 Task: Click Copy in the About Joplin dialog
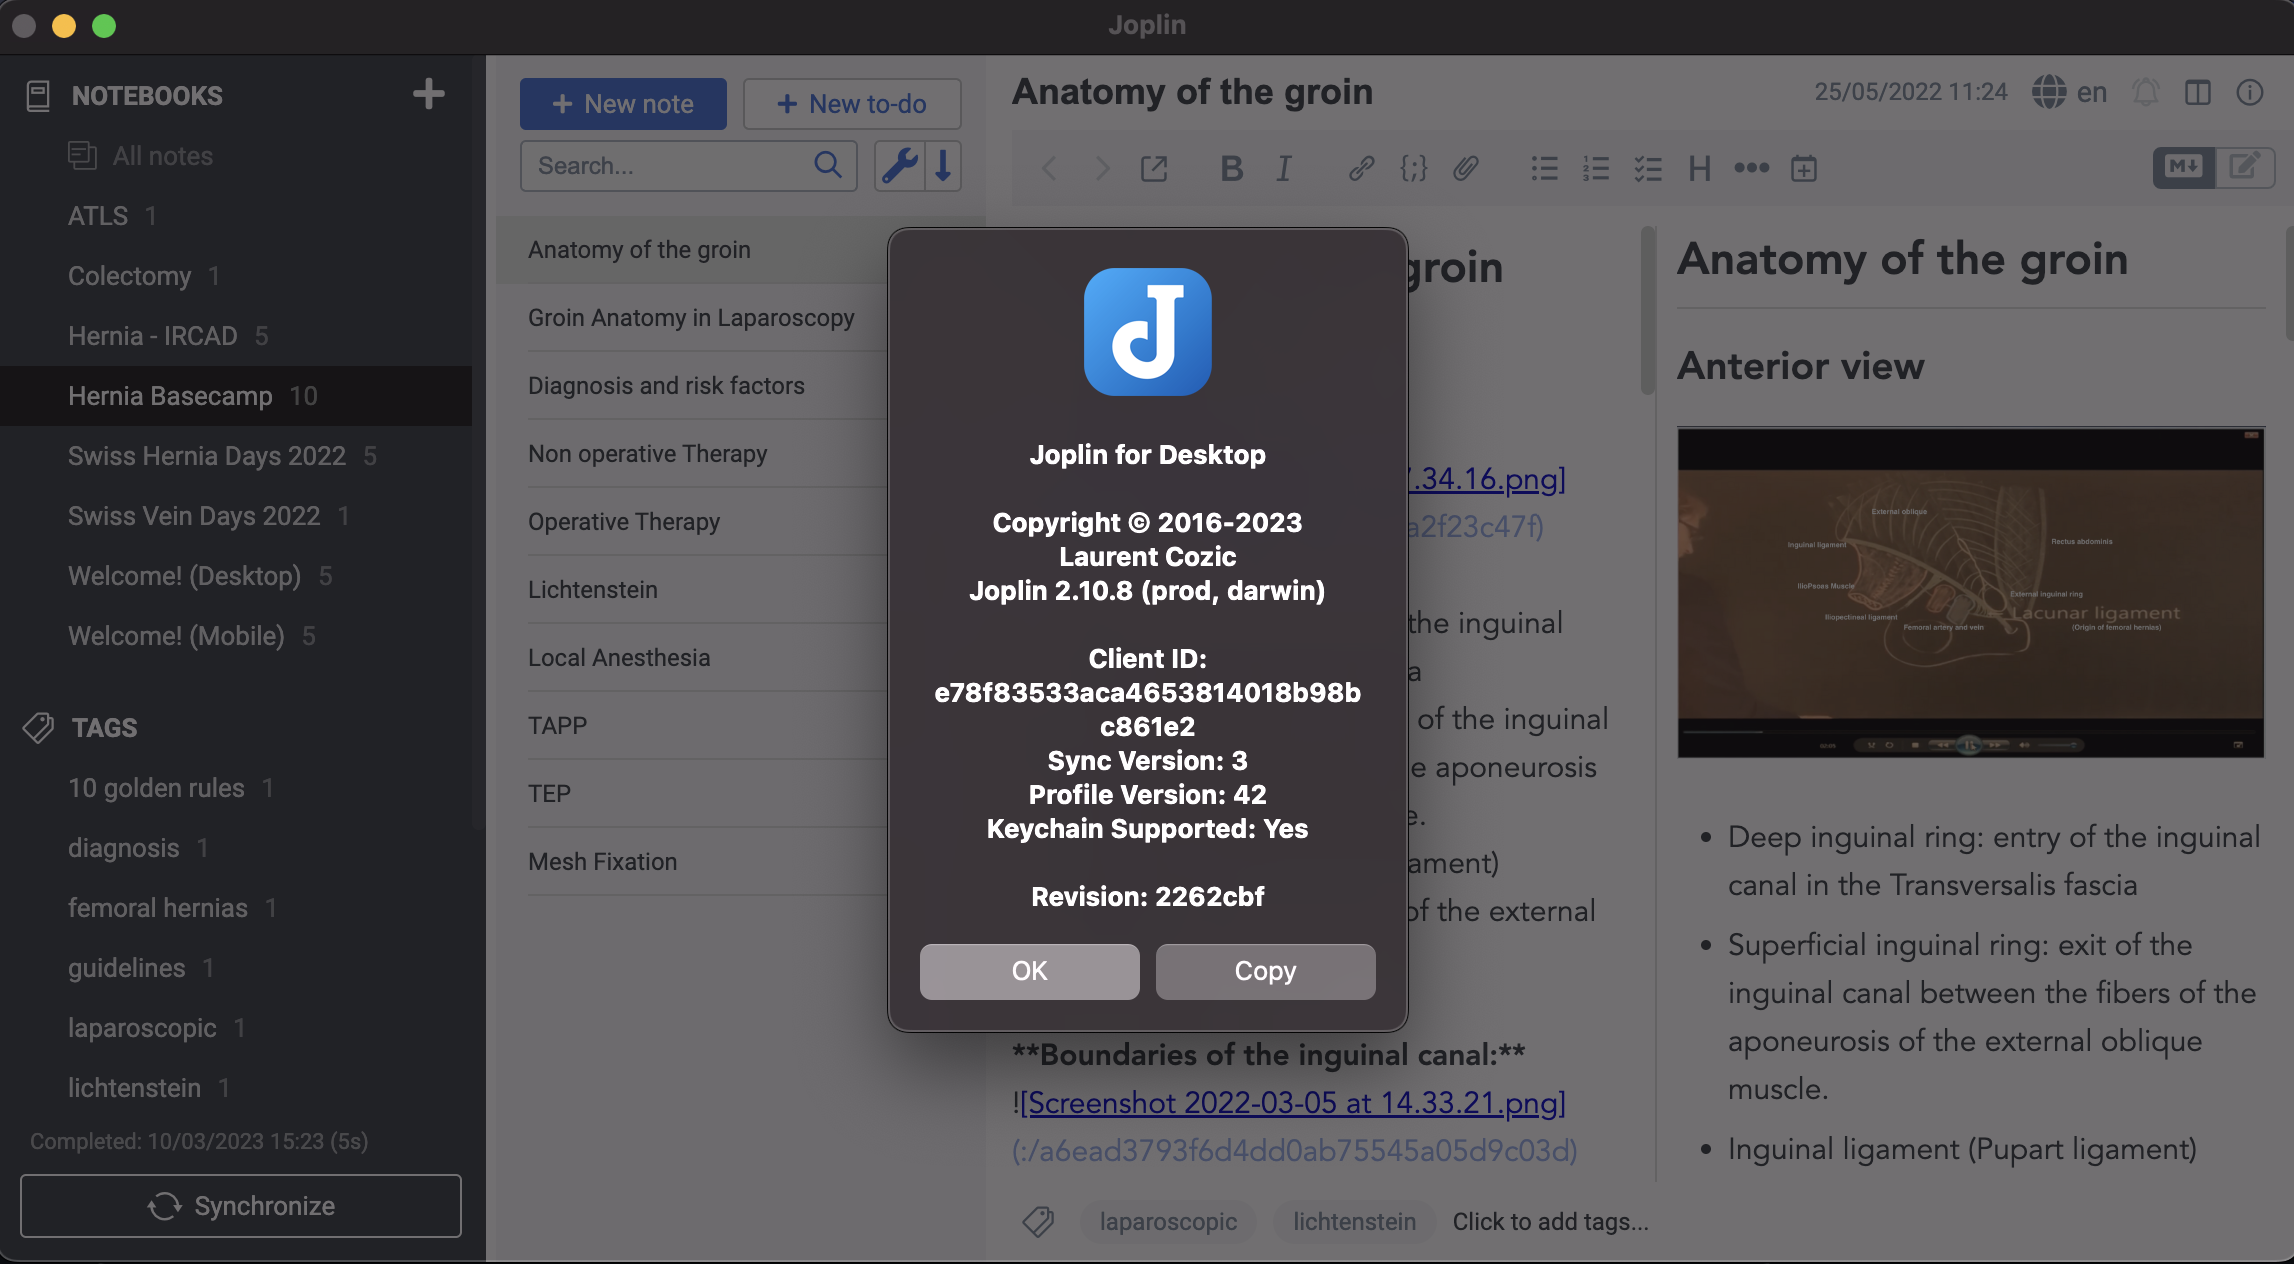pyautogui.click(x=1265, y=971)
